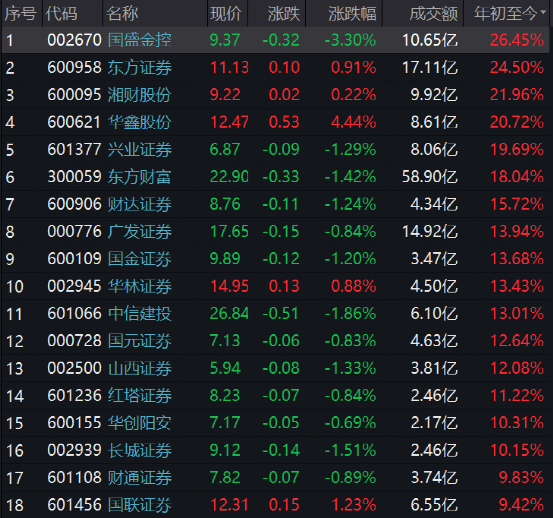This screenshot has width=553, height=518.
Task: Click the 17.65 current price
Action: [229, 231]
